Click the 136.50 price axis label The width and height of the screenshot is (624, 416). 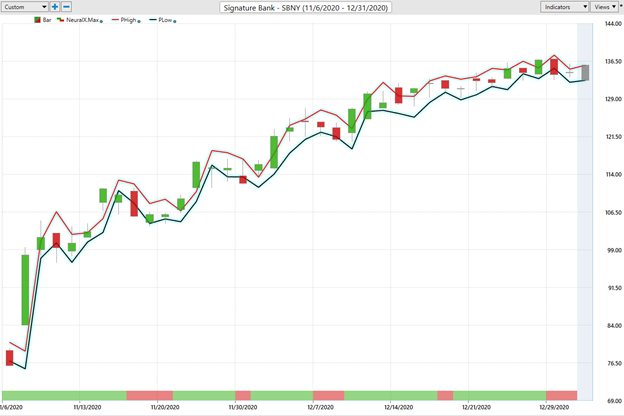pos(613,61)
